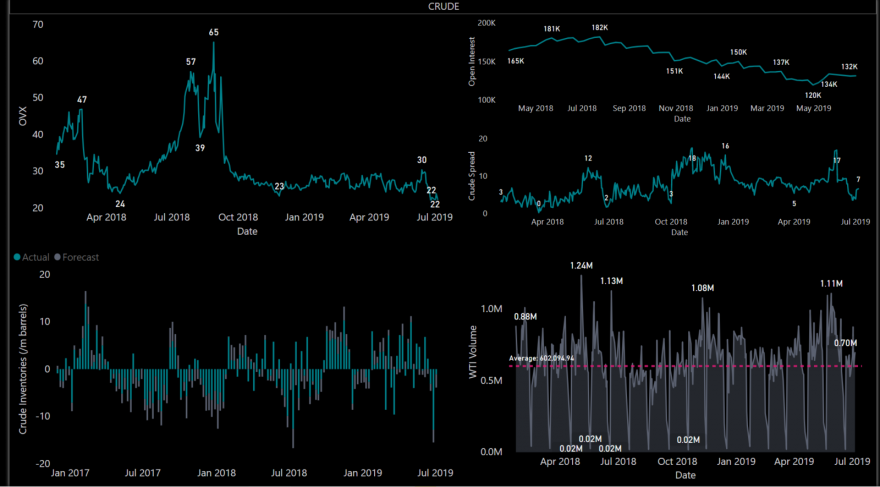
Task: Click the 120K open interest low point
Action: pyautogui.click(x=813, y=95)
